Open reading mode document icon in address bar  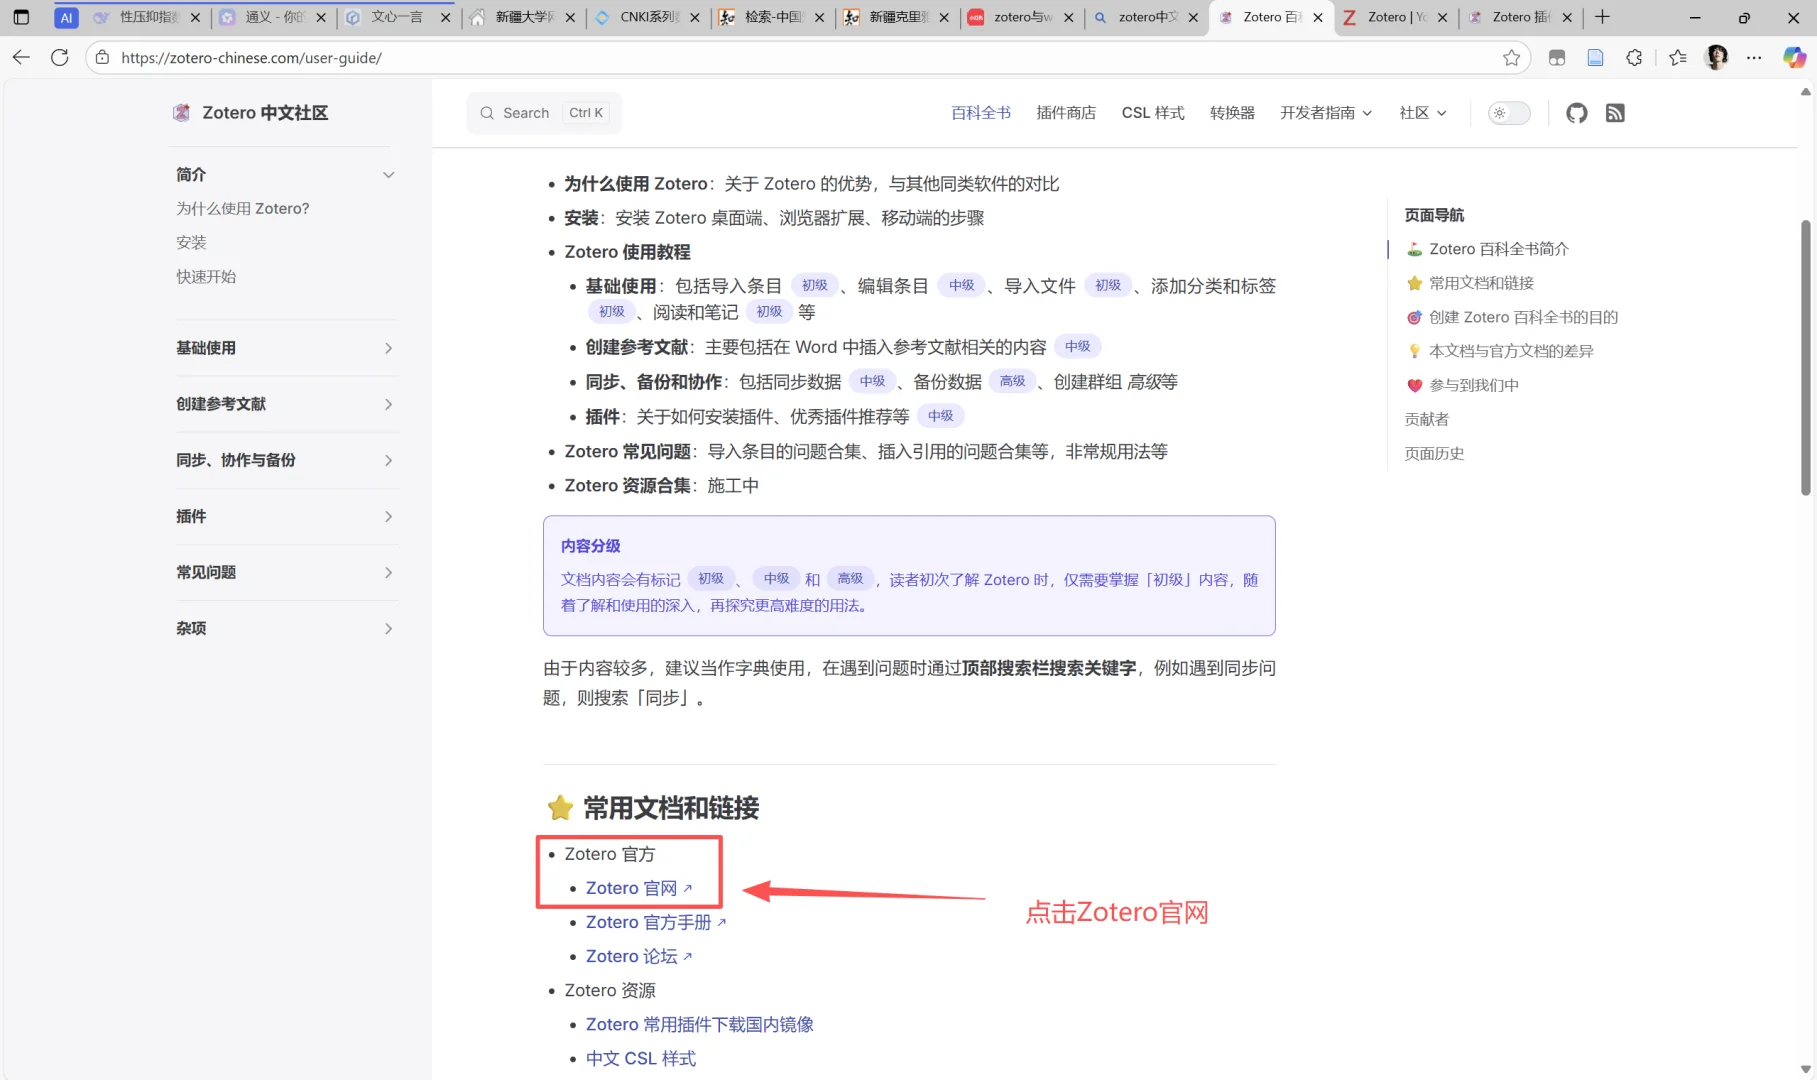point(1595,57)
